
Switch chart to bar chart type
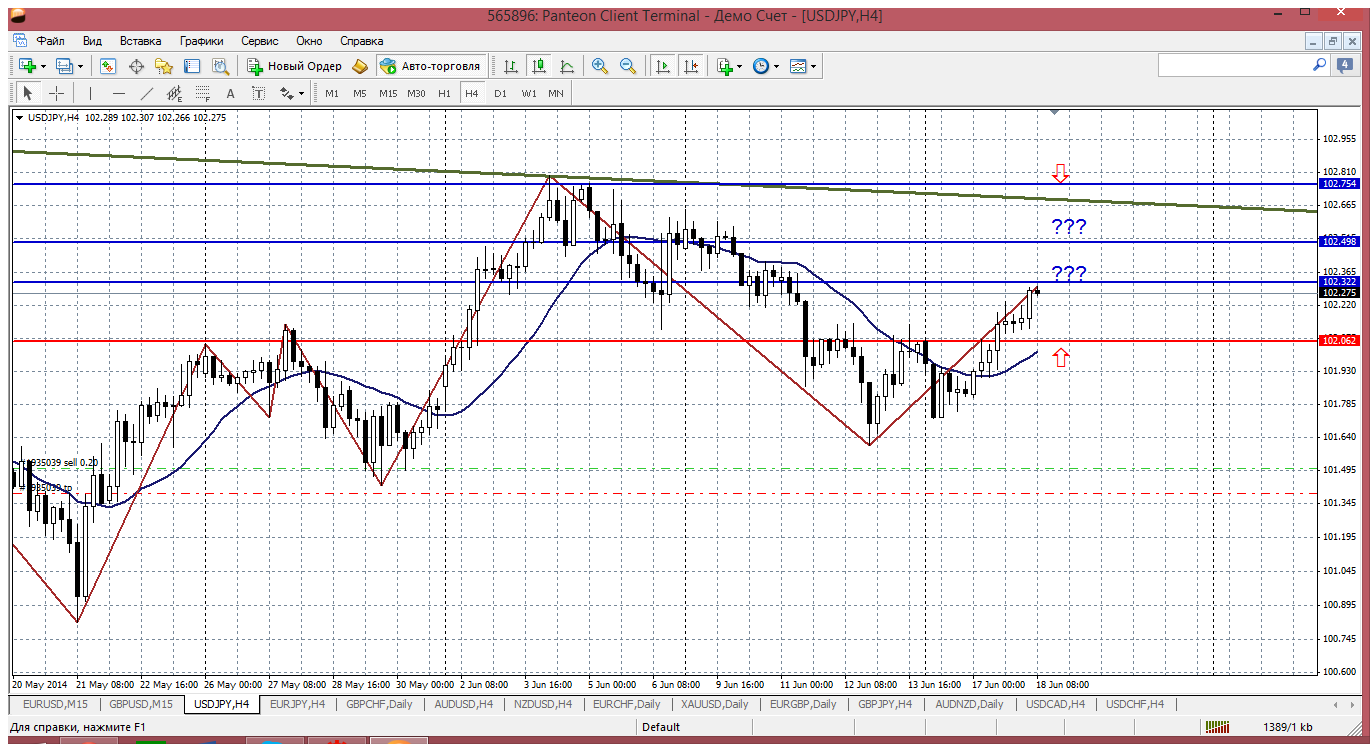[x=511, y=66]
